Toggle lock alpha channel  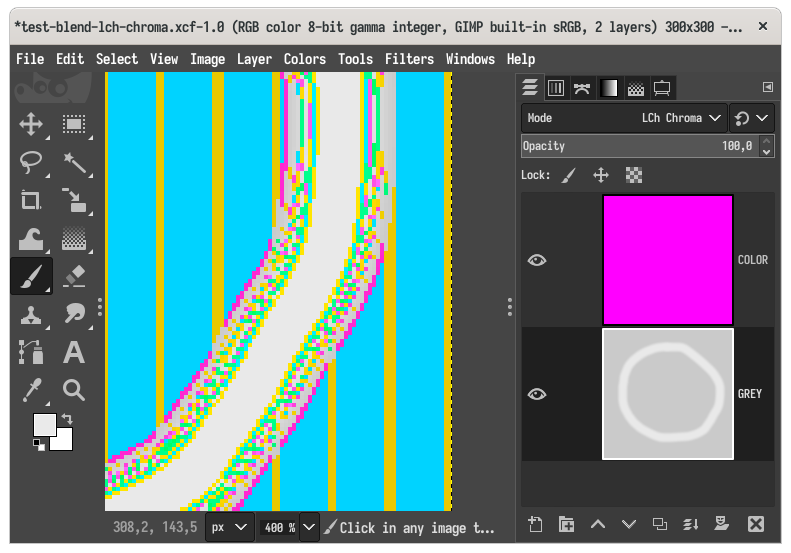click(634, 176)
